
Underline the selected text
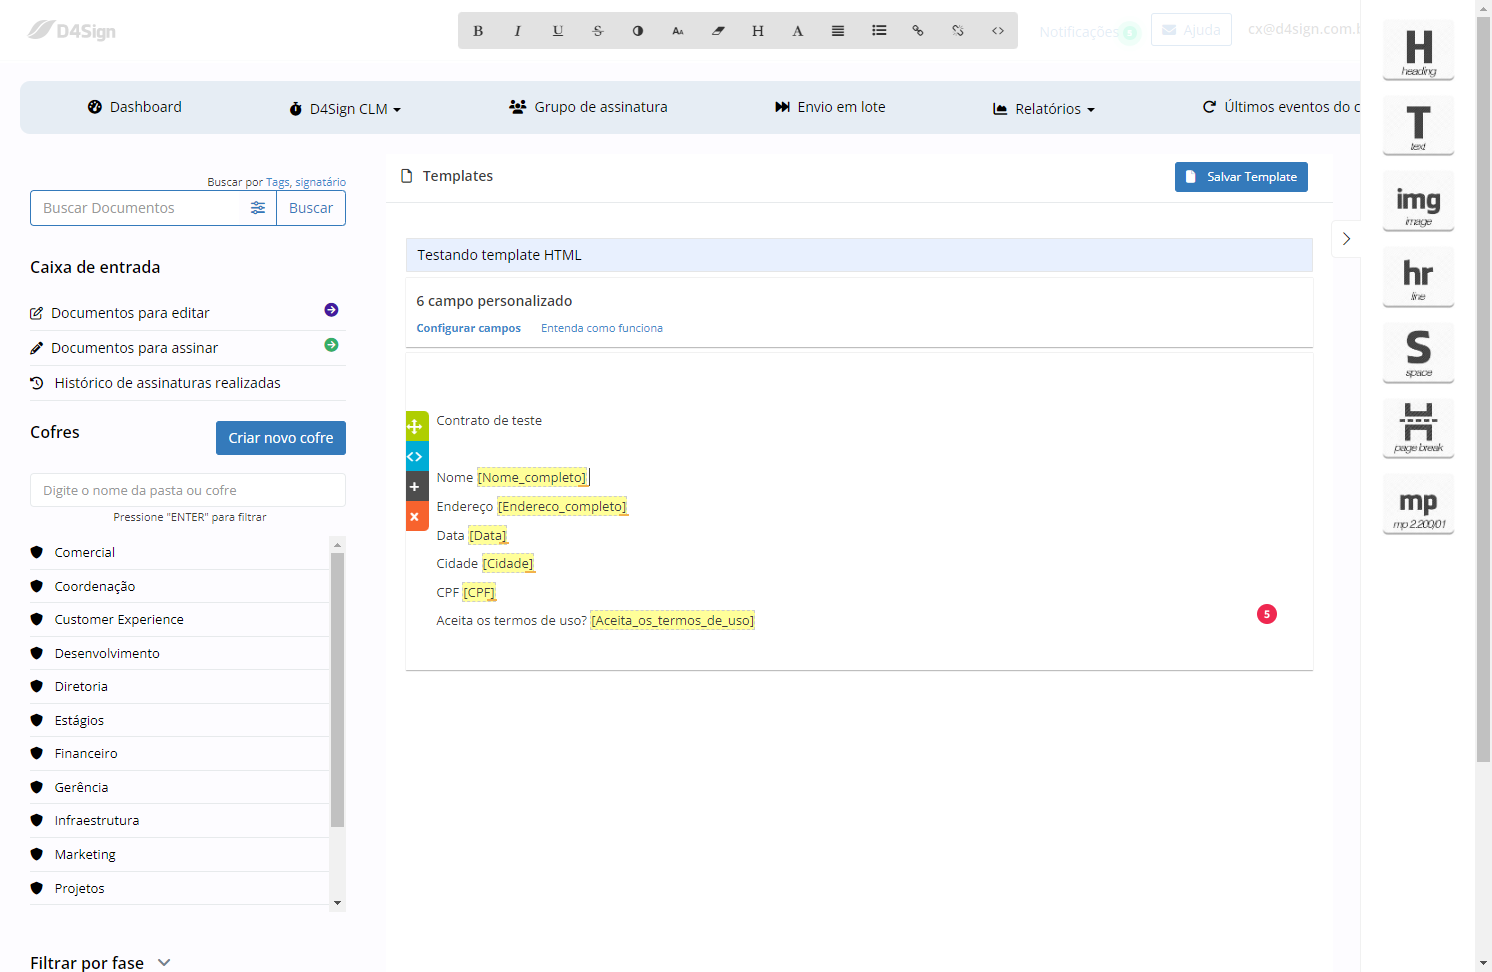558,31
